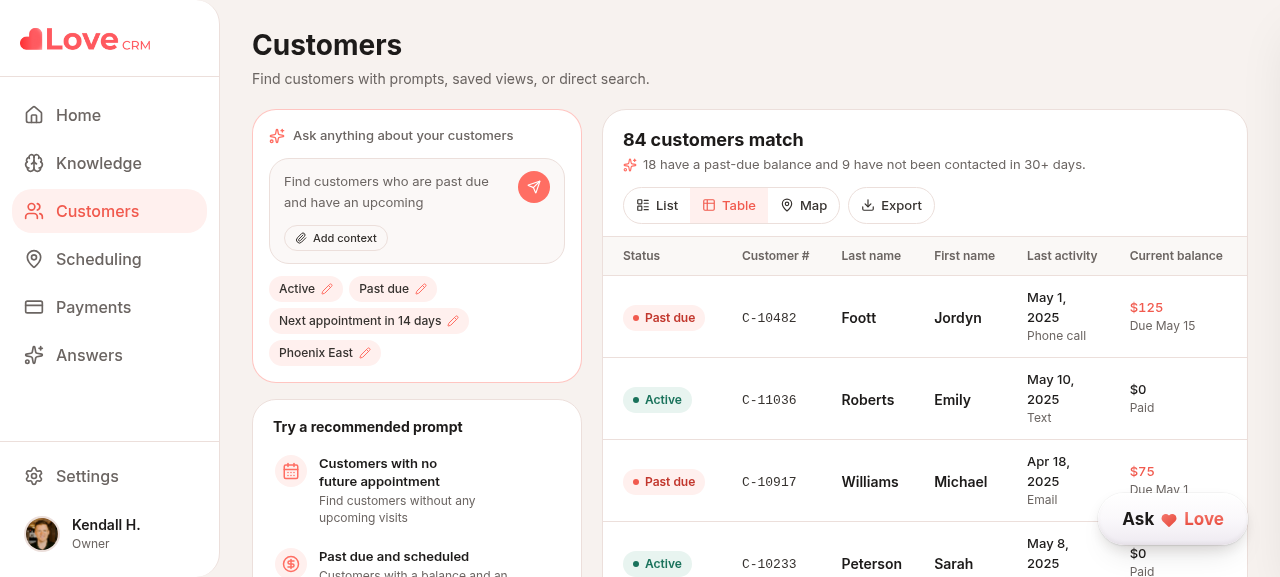Viewport: 1280px width, 577px height.
Task: Open Settings from the sidebar
Action: tap(109, 476)
